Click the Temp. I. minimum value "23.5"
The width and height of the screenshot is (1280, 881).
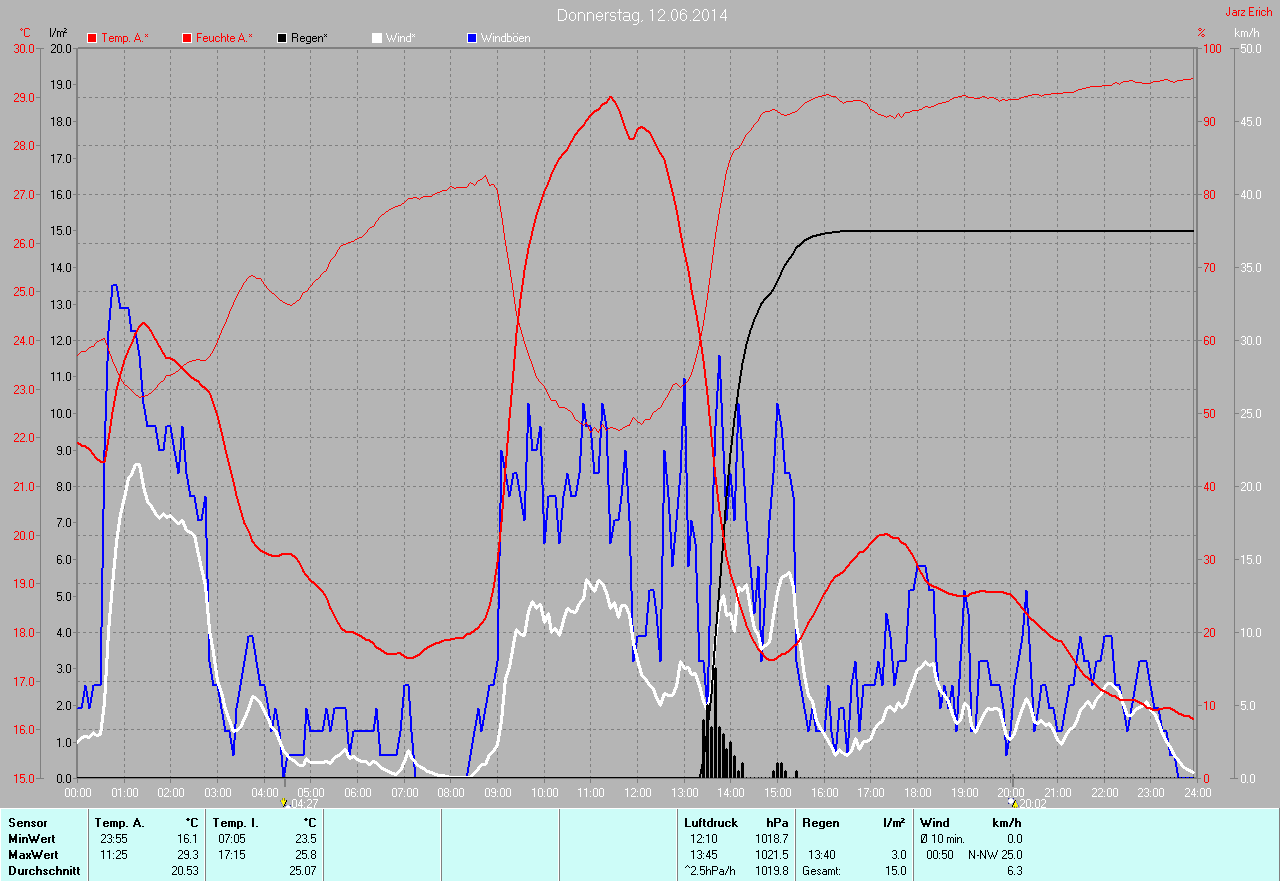coord(306,839)
